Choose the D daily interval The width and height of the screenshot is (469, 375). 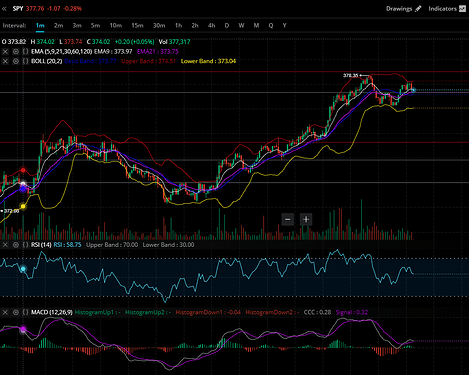click(x=227, y=25)
